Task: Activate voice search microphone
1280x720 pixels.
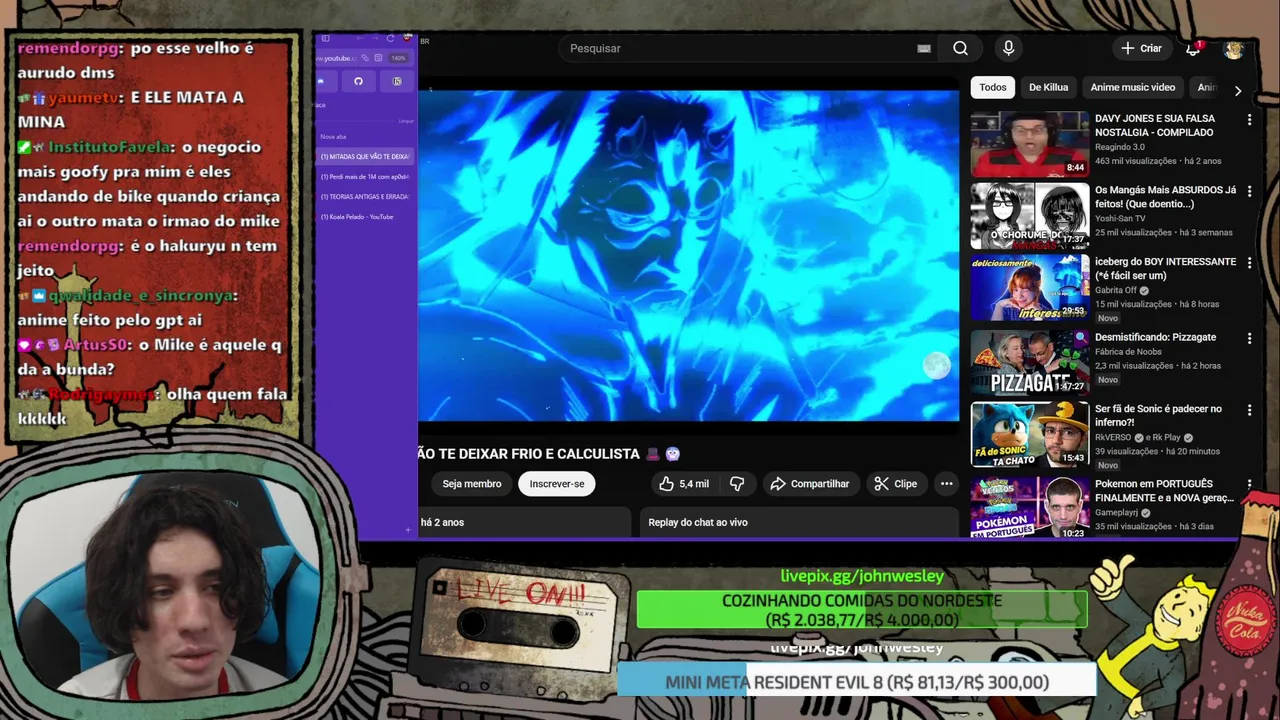Action: point(1008,48)
